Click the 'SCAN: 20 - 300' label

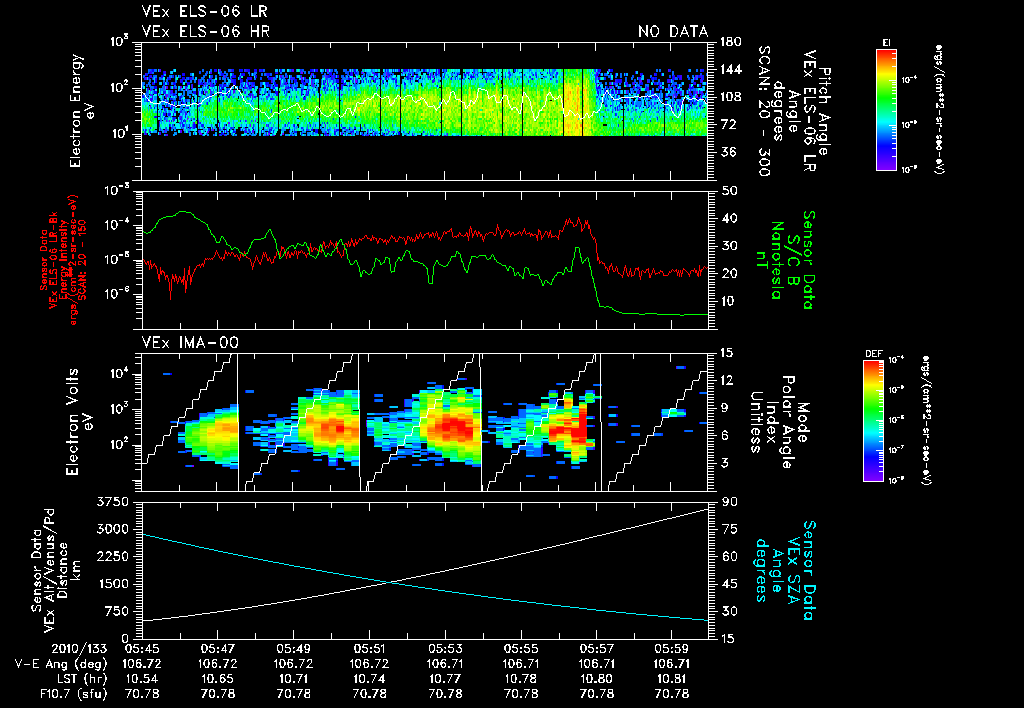click(x=763, y=111)
